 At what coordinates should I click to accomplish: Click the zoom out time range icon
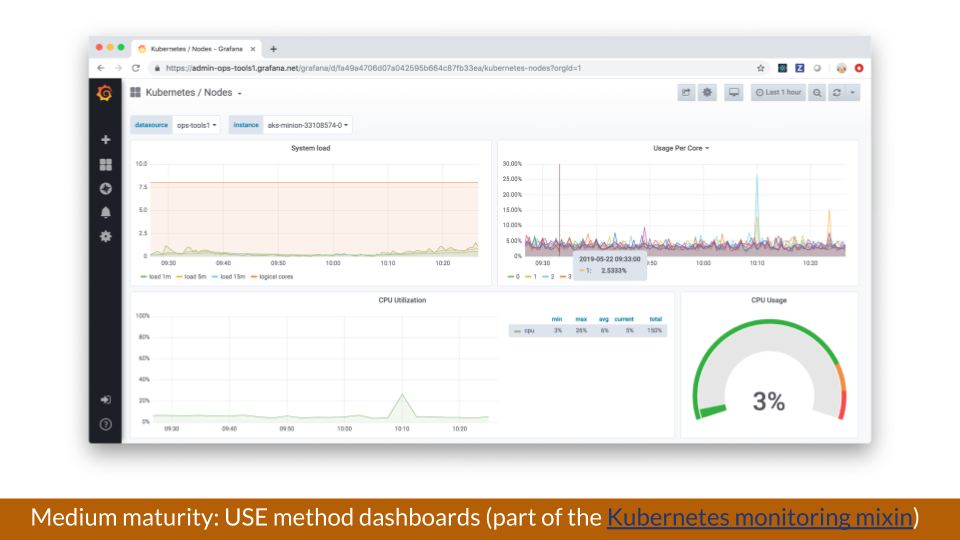817,92
